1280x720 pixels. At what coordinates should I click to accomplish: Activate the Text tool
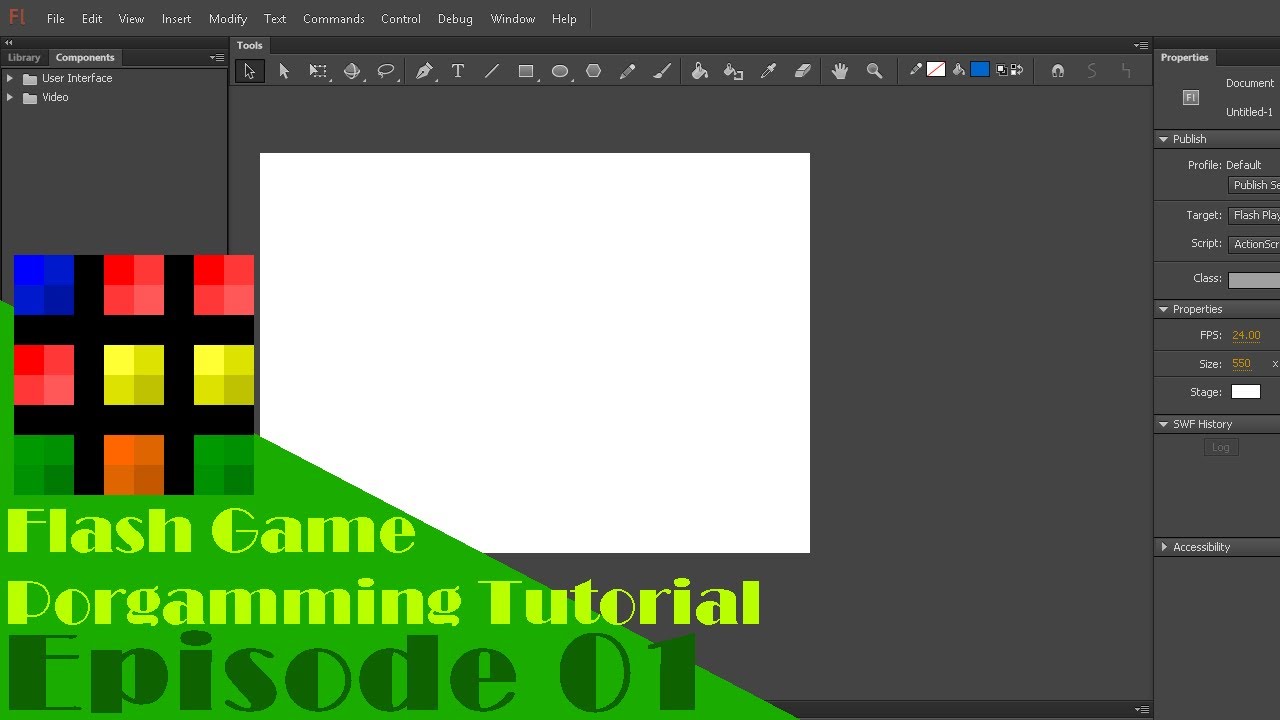coord(458,71)
